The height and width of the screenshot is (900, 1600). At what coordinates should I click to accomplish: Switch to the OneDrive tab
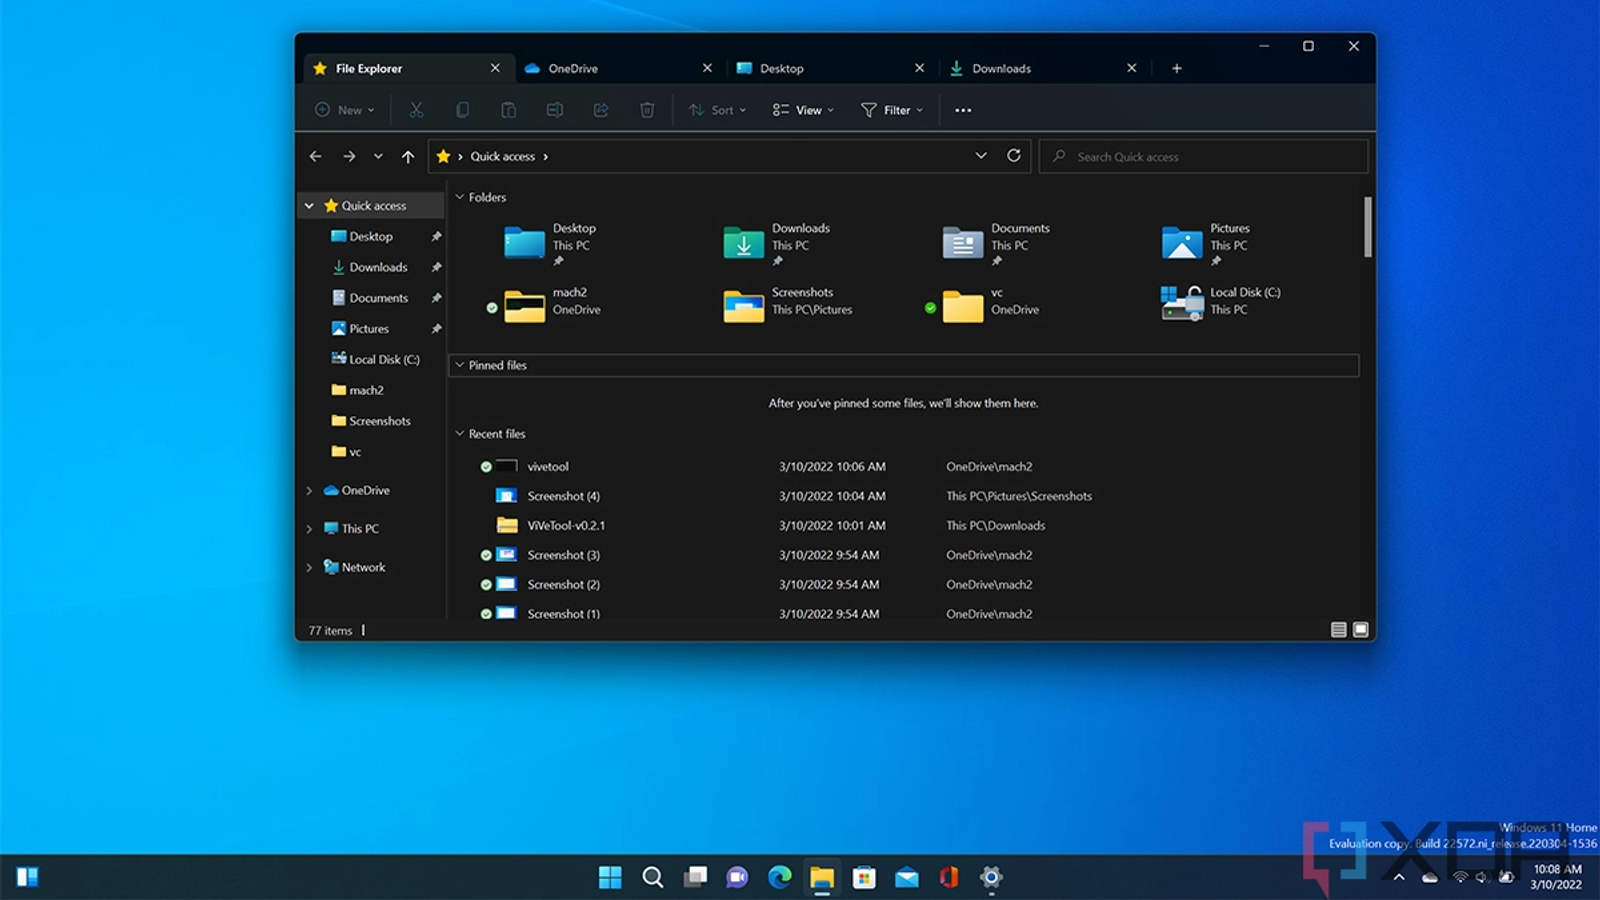[573, 69]
